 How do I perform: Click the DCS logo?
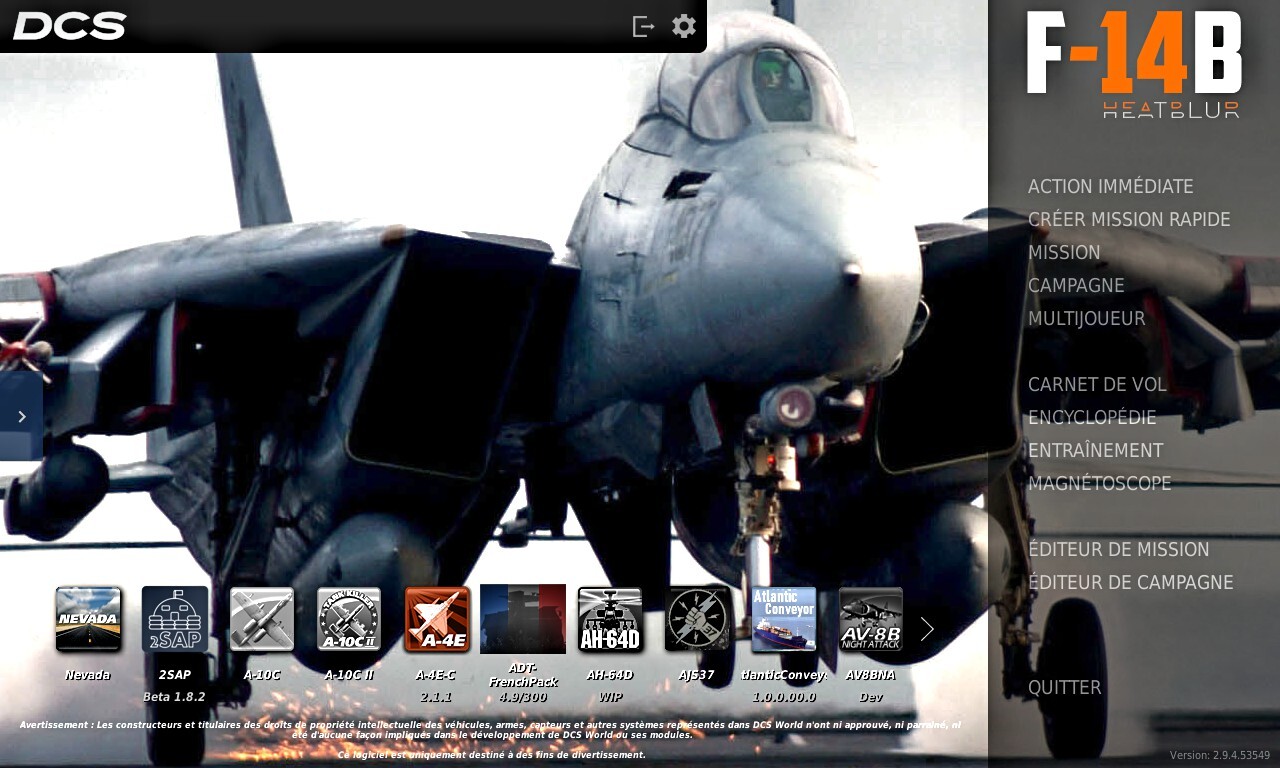pos(70,26)
